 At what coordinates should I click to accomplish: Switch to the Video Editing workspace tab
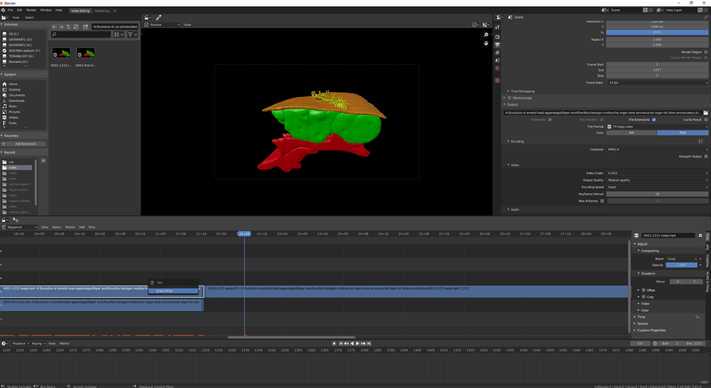[x=80, y=10]
